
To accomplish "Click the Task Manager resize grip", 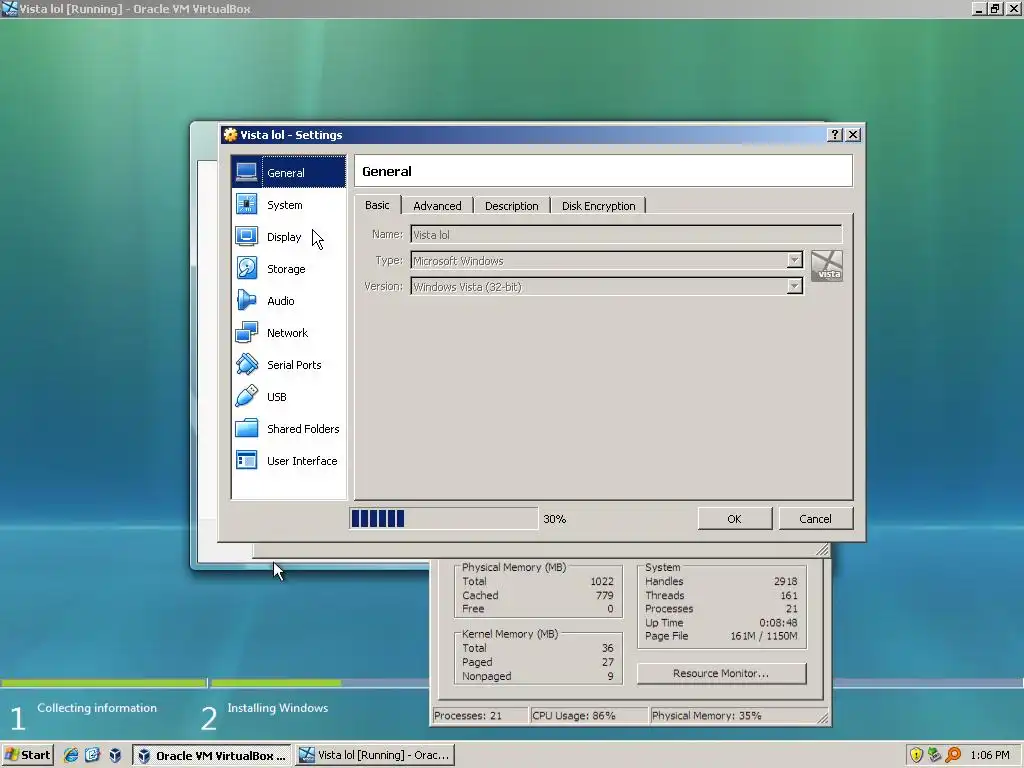I will 823,718.
